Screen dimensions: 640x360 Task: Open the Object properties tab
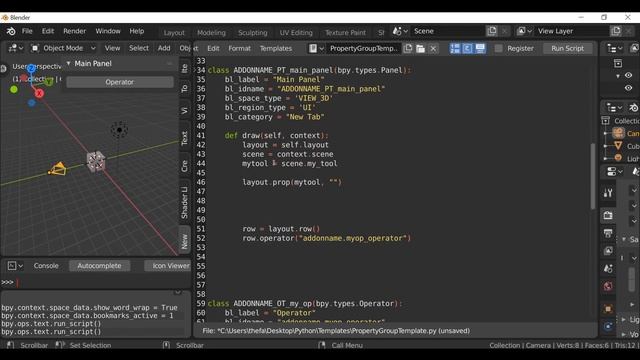coord(608,309)
